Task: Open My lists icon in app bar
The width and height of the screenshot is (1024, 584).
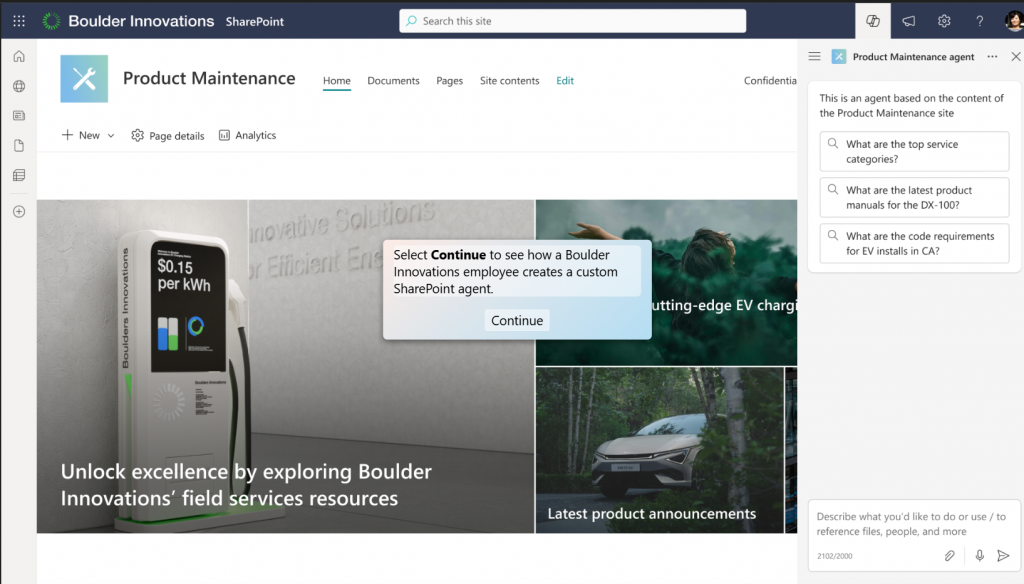Action: point(19,175)
